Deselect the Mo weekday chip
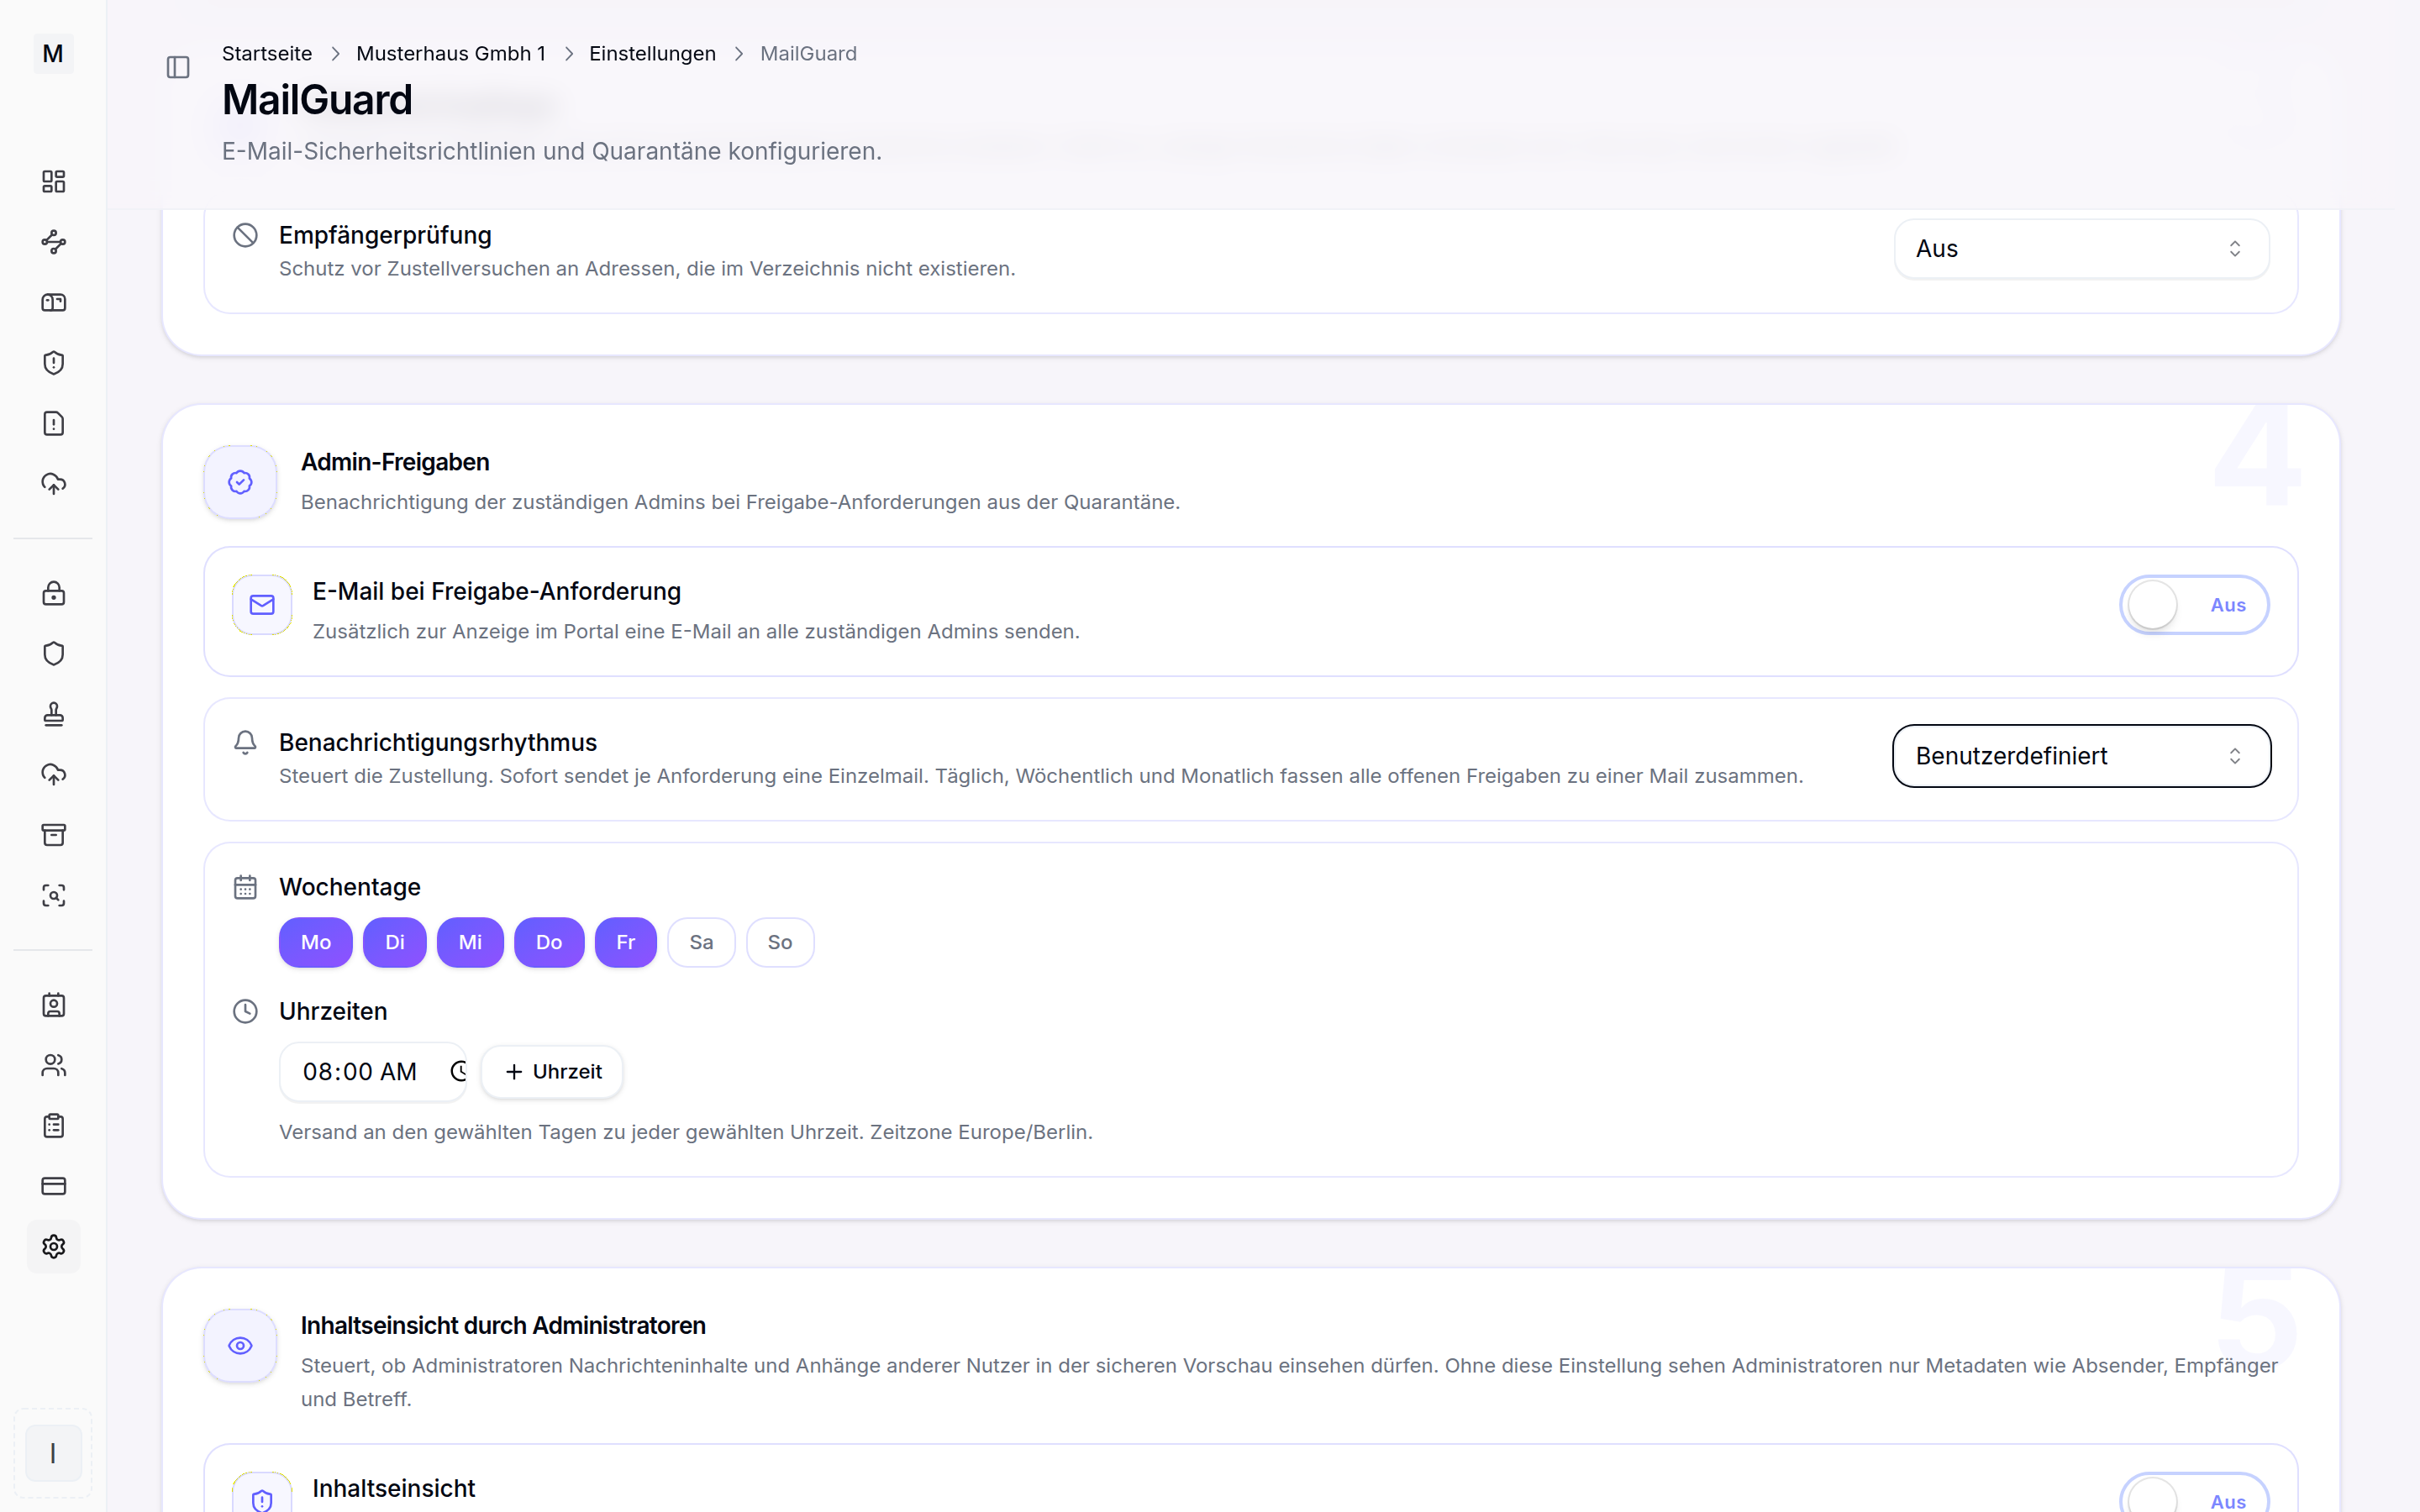The height and width of the screenshot is (1512, 2420). click(316, 942)
